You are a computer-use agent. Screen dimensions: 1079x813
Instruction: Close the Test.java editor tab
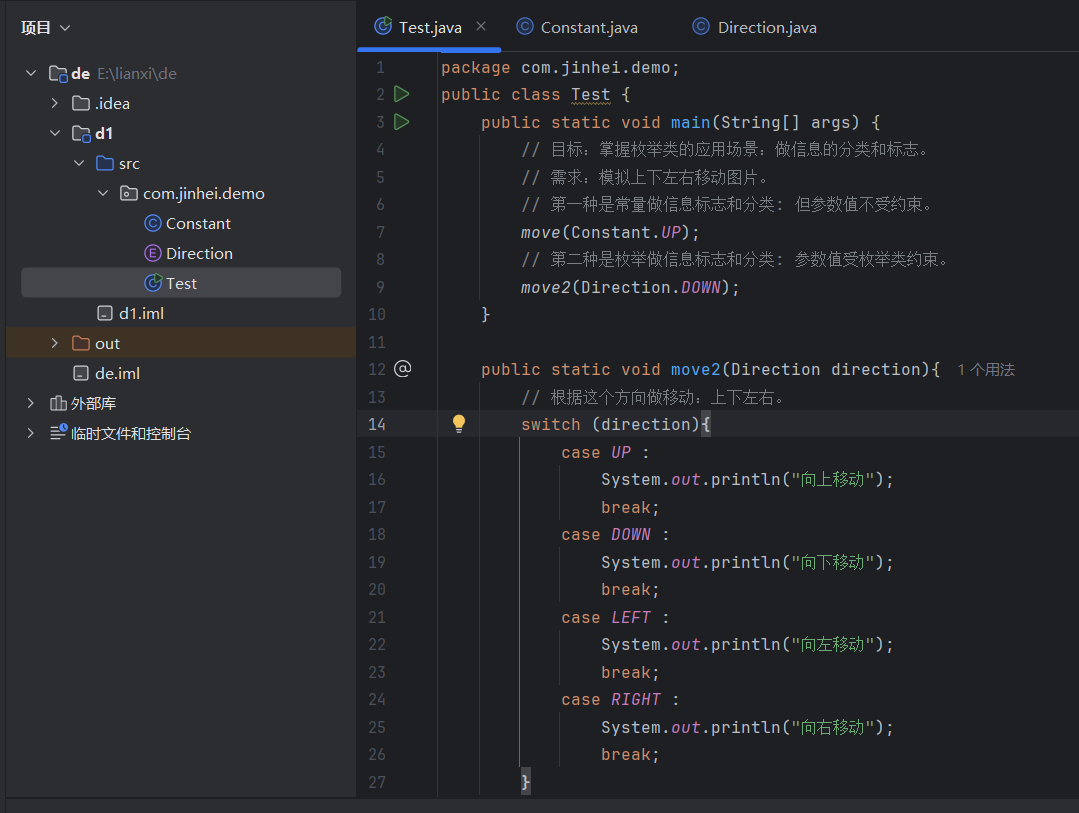(x=481, y=26)
